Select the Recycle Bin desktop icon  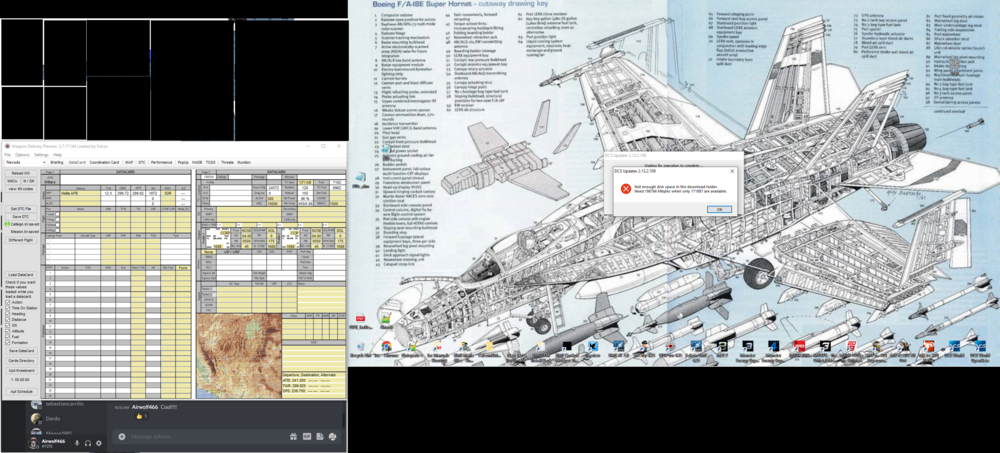(361, 346)
